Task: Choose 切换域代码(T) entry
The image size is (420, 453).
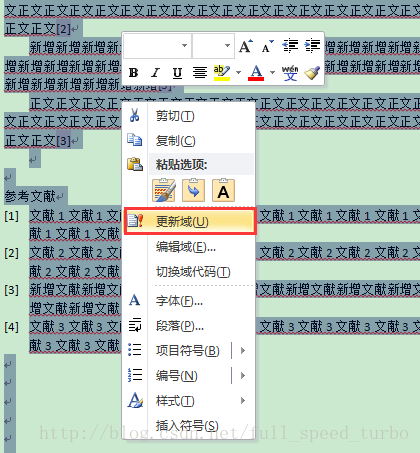Action: point(193,272)
